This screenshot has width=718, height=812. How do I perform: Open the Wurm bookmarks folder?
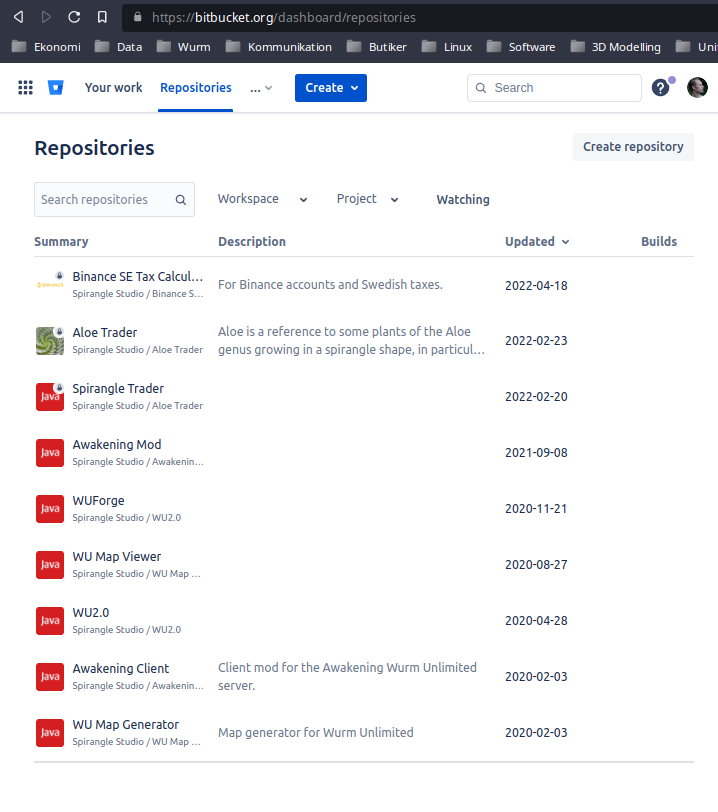183,47
